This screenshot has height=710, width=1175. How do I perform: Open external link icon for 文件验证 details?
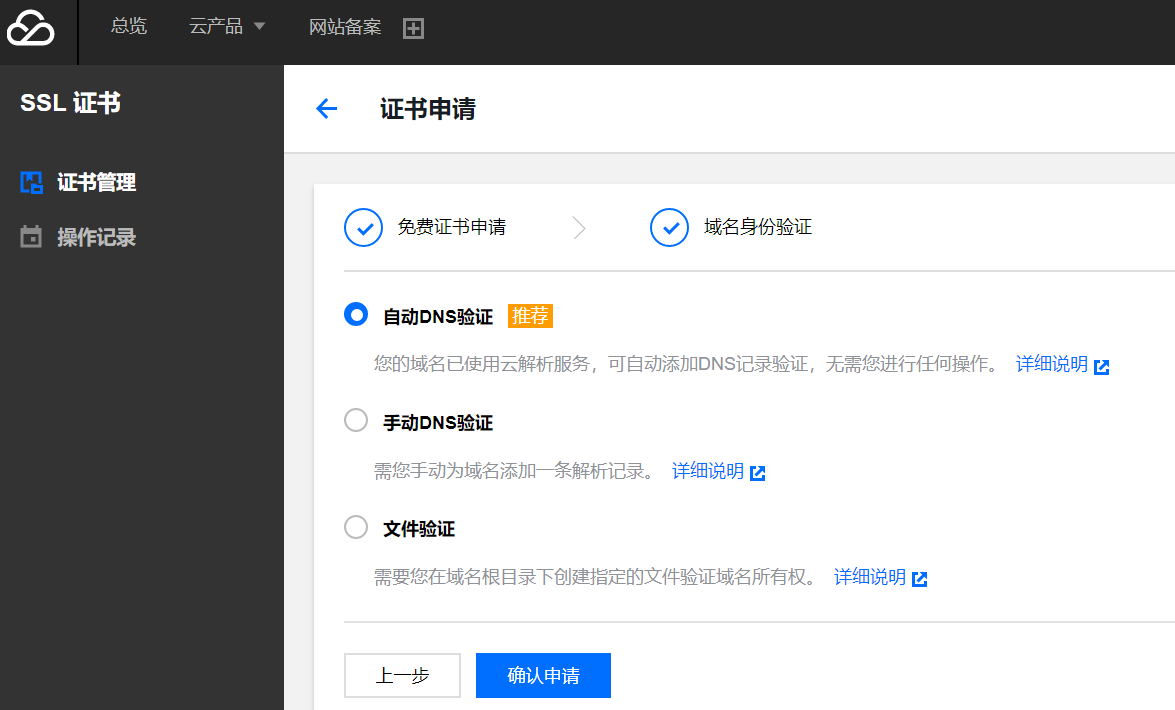pos(919,579)
